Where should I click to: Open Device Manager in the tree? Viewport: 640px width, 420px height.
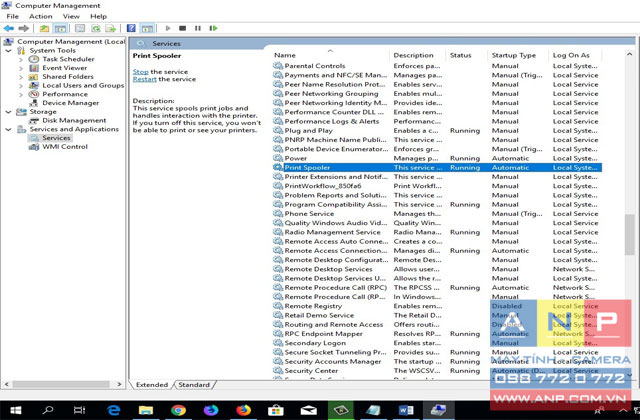[x=71, y=103]
